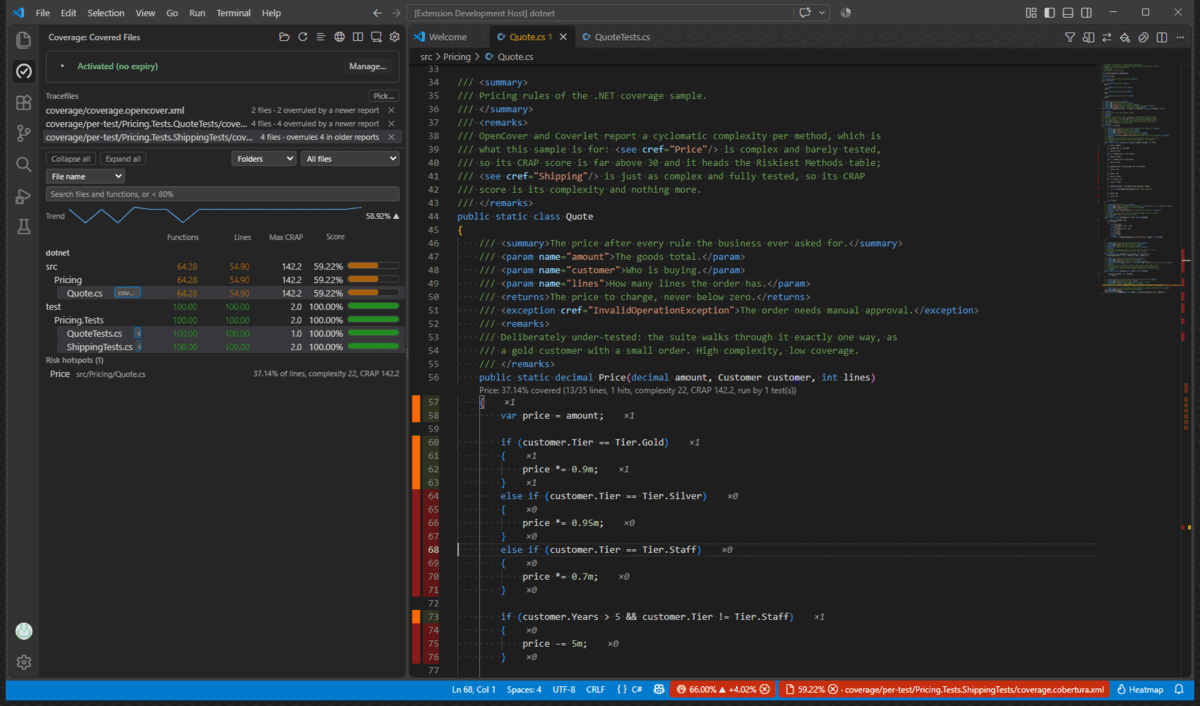This screenshot has height=706, width=1200.
Task: Close the Quote.cs tab
Action: [x=563, y=37]
